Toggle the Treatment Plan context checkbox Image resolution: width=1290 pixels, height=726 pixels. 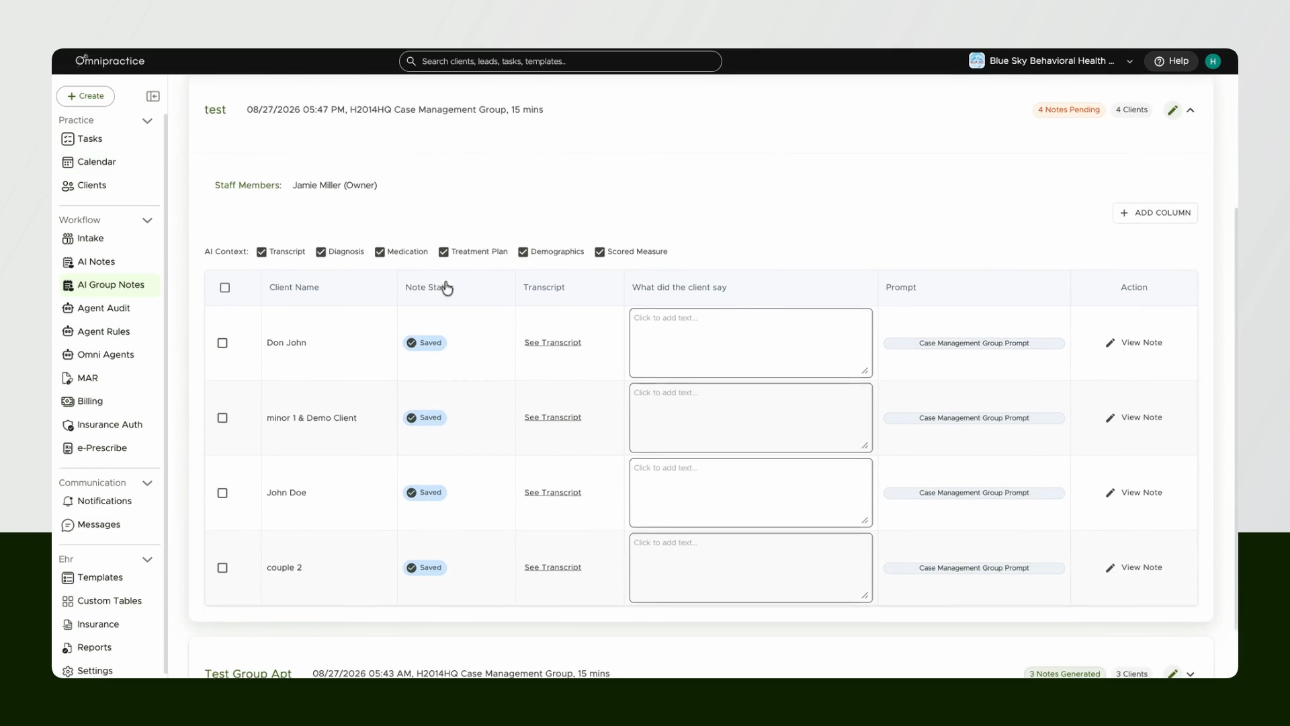(443, 252)
